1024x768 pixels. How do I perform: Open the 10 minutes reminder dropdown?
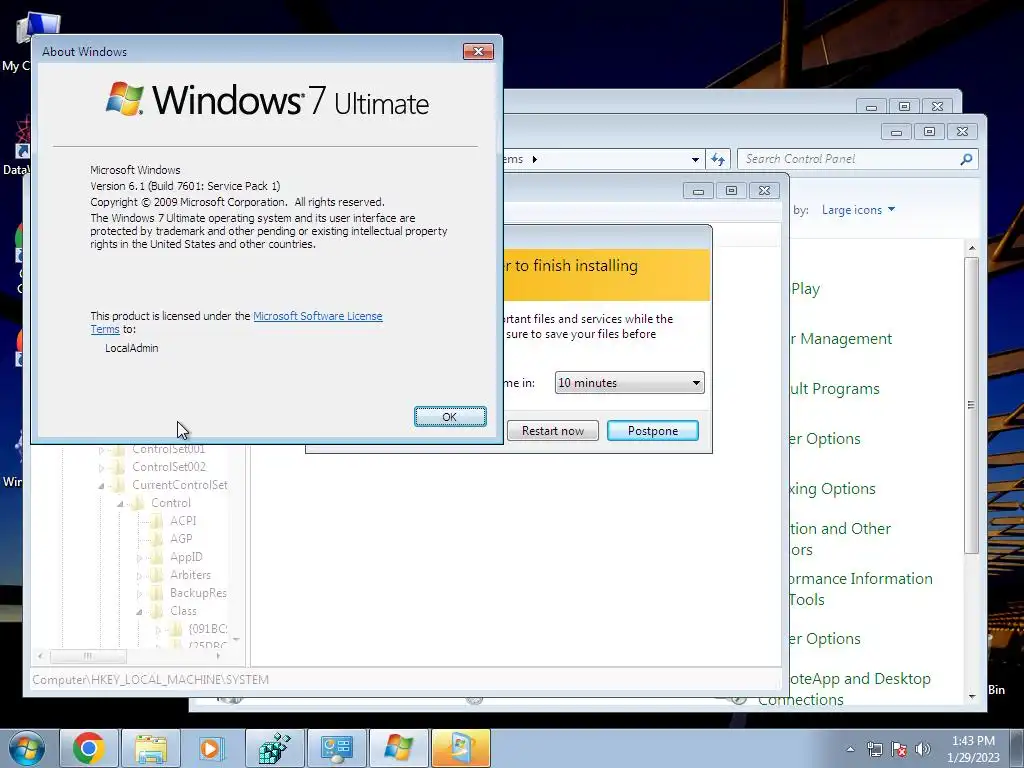click(630, 383)
